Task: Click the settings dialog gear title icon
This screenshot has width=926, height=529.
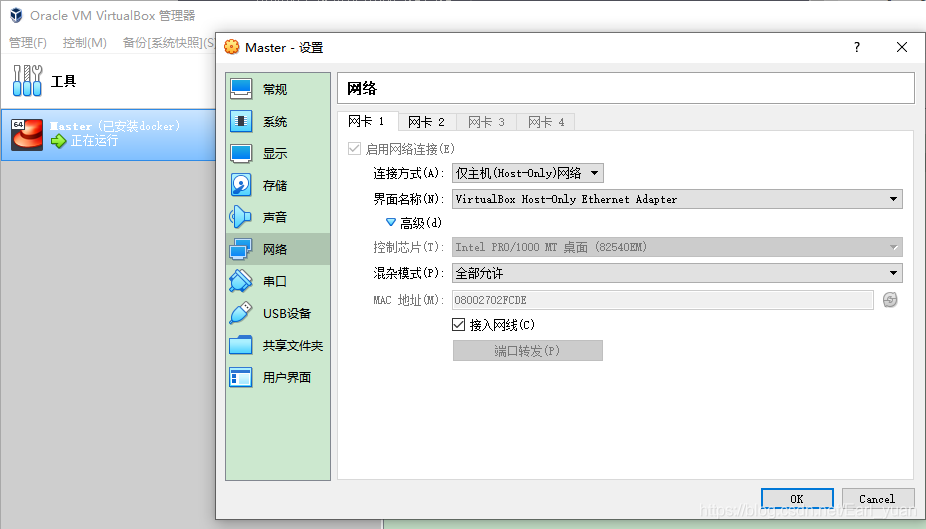Action: coord(232,47)
